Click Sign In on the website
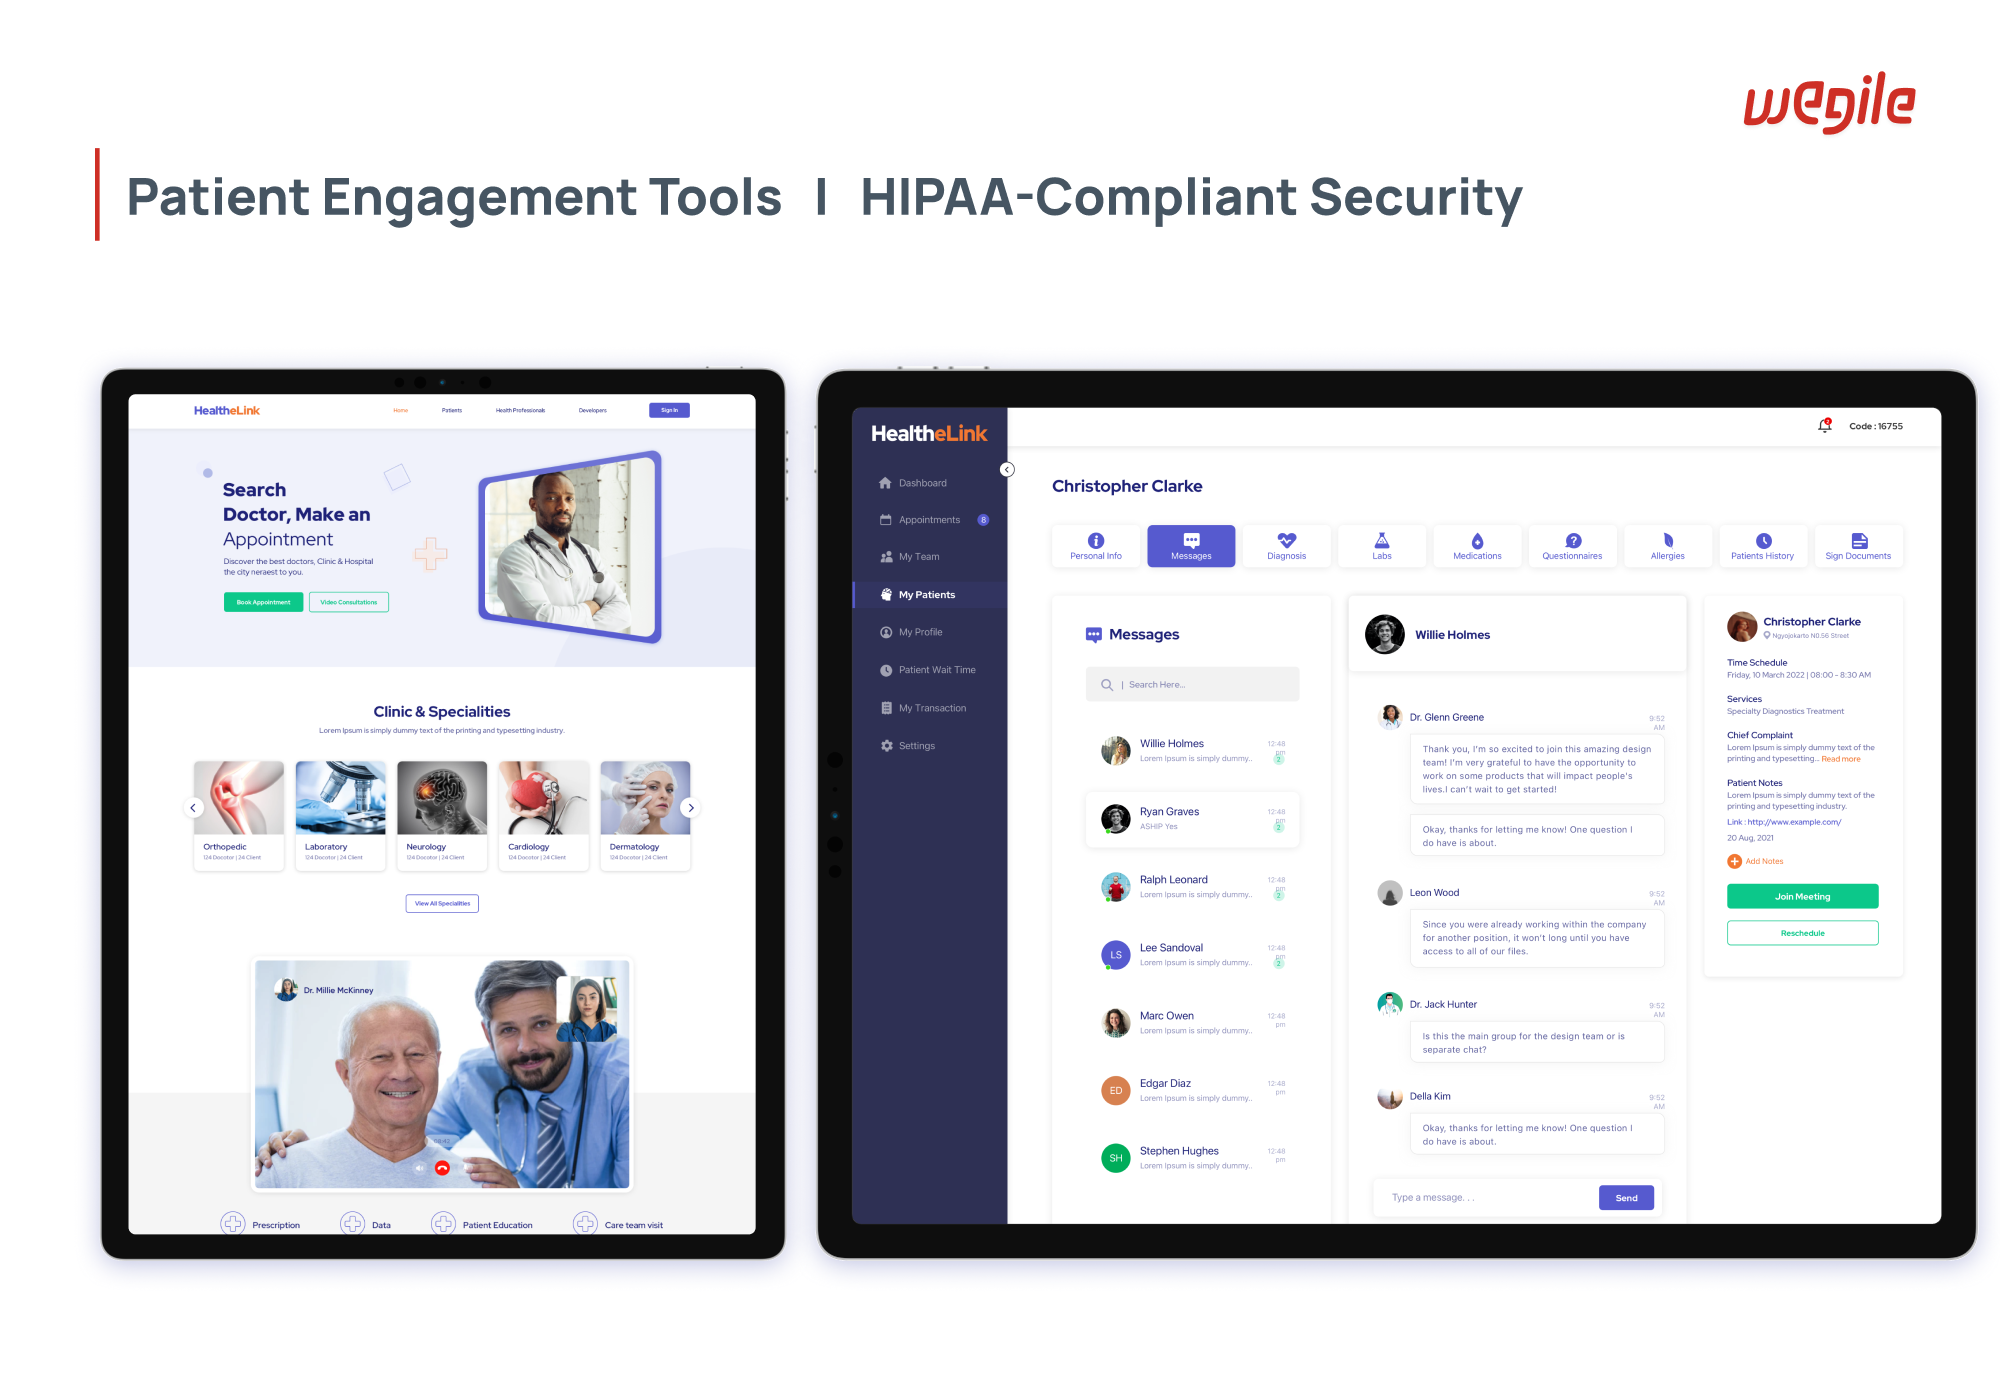The height and width of the screenshot is (1400, 2000). [669, 410]
